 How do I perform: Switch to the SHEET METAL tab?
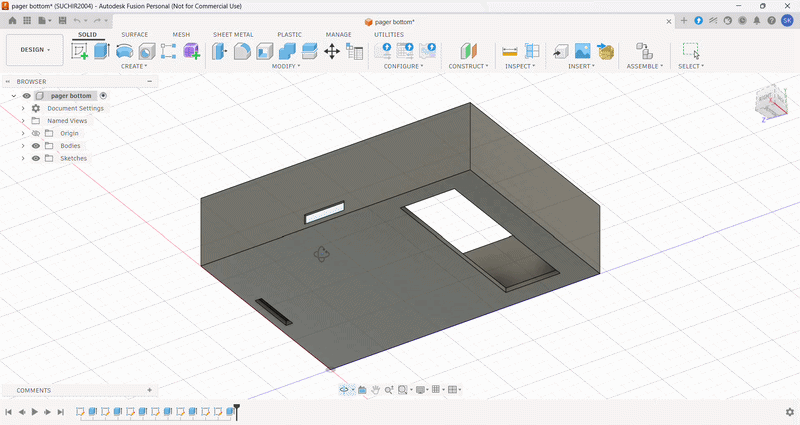[233, 35]
